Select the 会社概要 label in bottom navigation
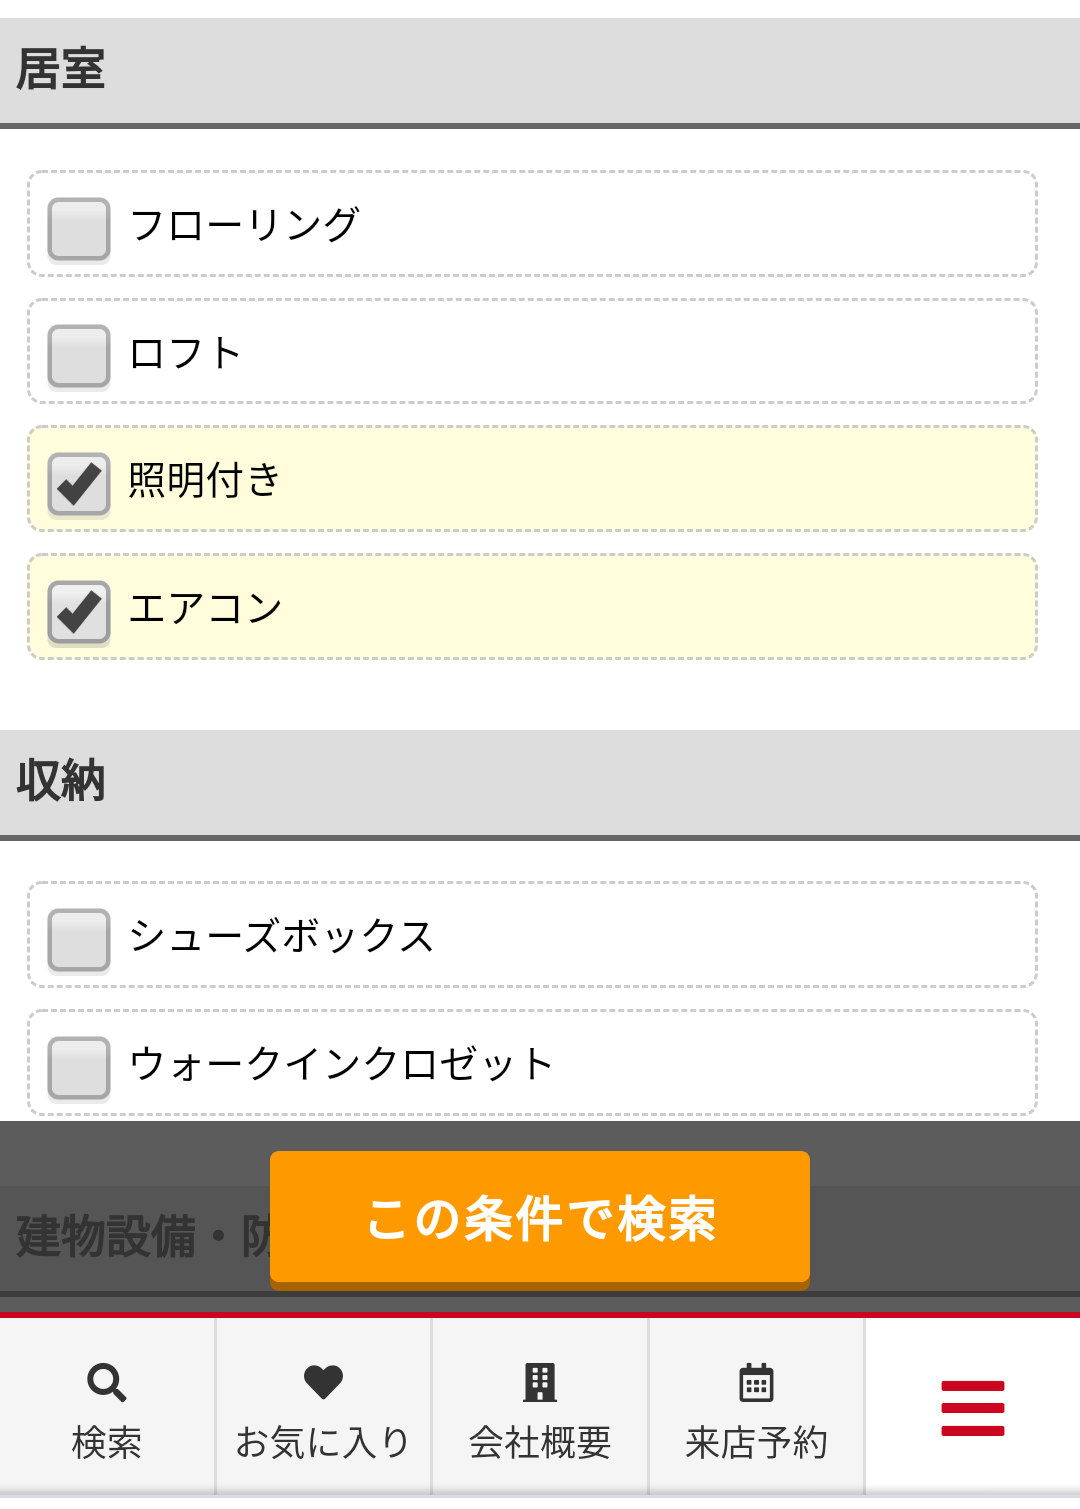Screen dimensions: 1080x1509 [540, 1443]
